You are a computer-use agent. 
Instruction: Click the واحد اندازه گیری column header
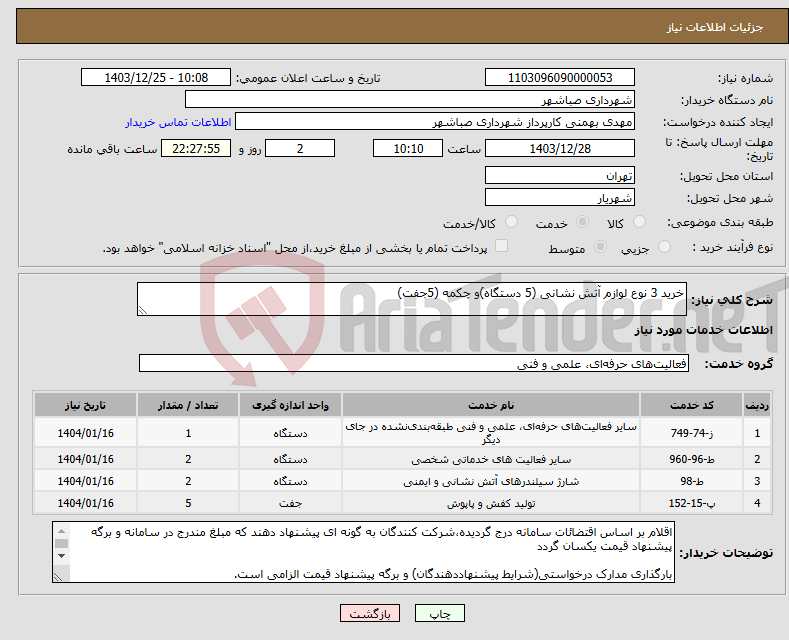290,405
